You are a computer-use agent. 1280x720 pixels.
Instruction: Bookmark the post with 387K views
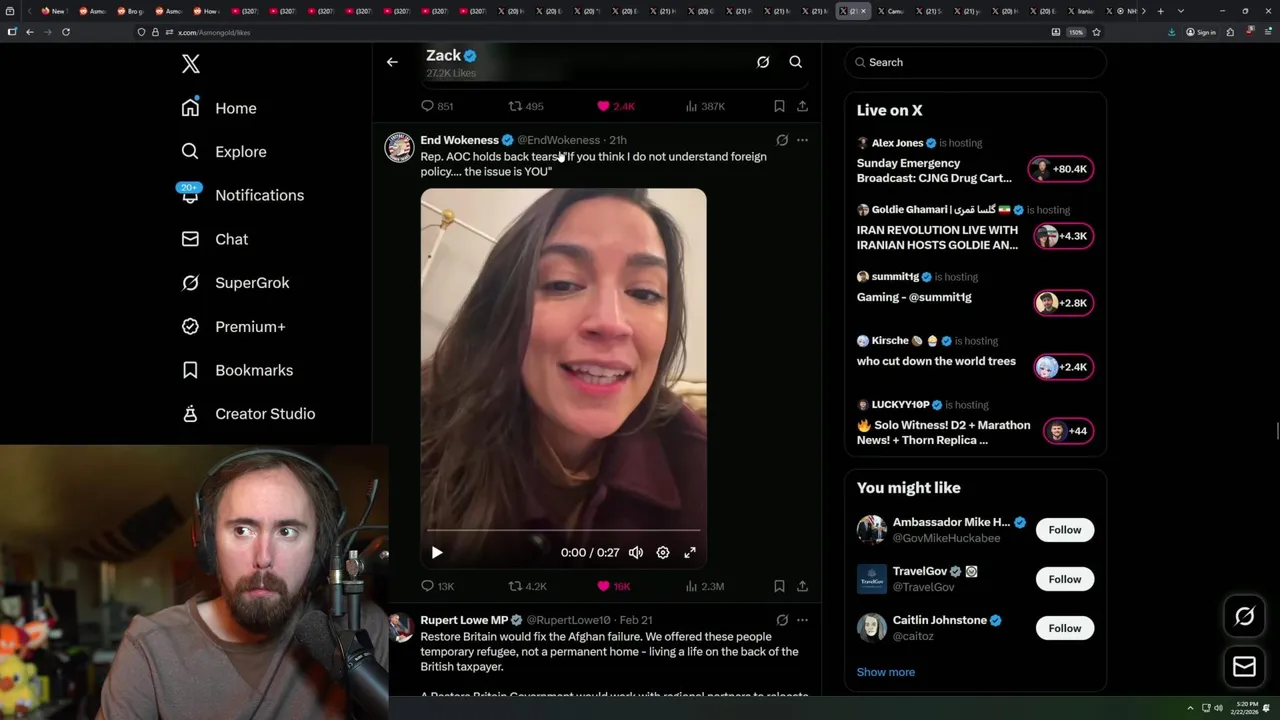[779, 106]
